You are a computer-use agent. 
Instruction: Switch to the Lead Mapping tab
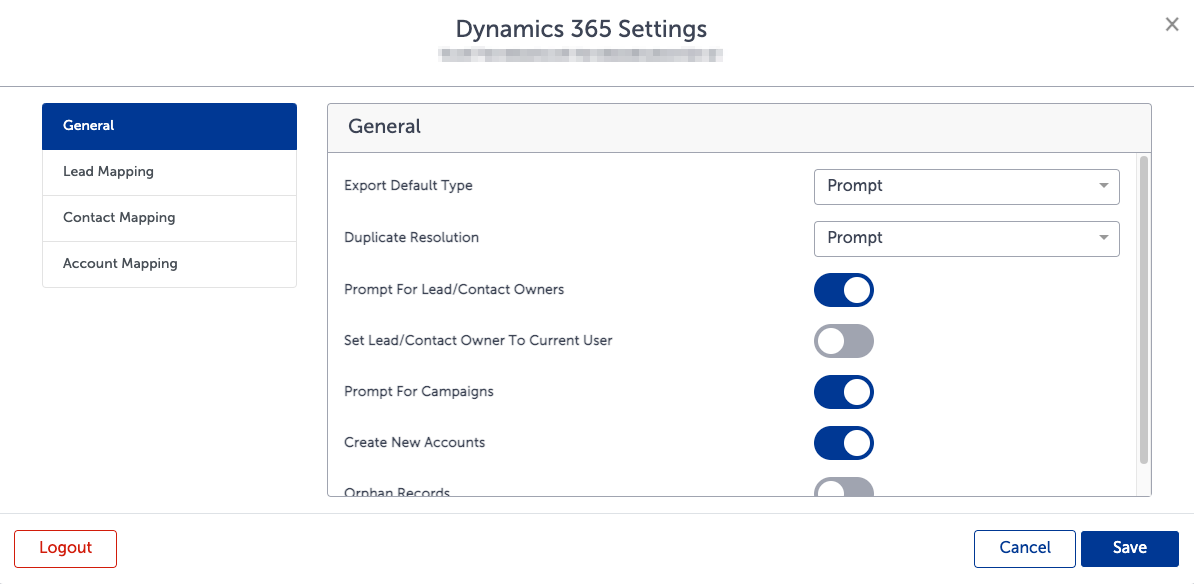pos(169,172)
